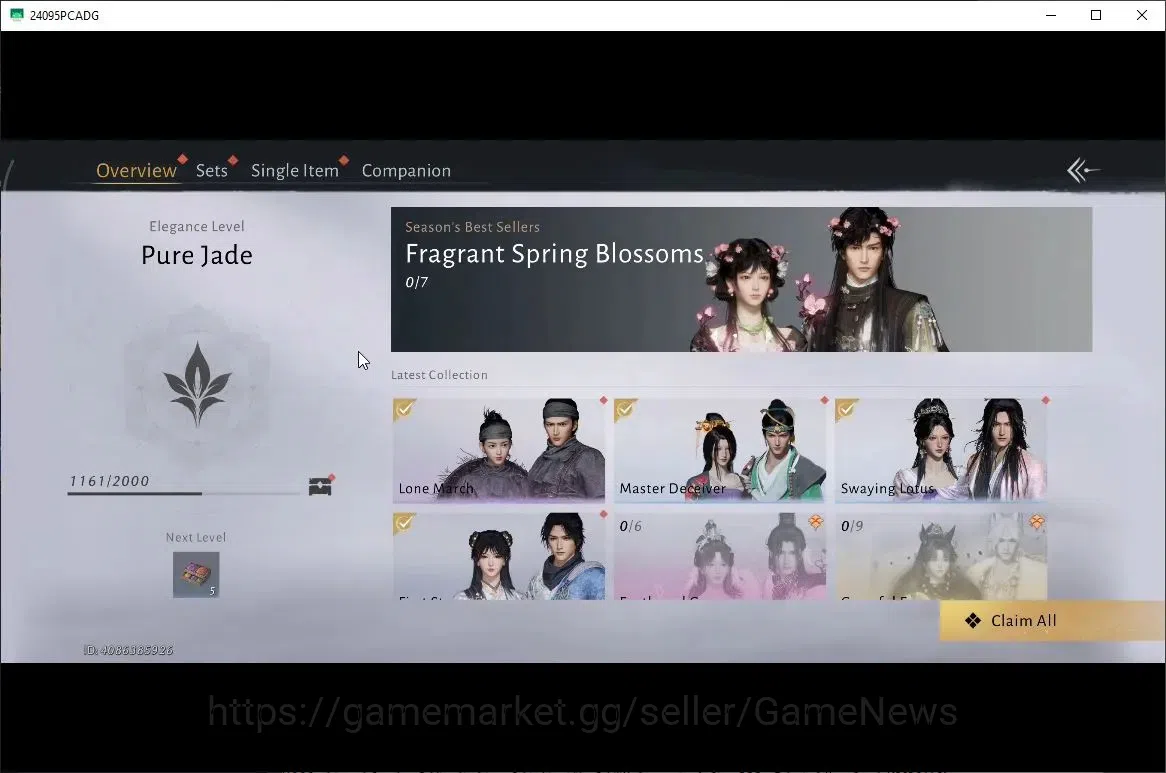Screen dimensions: 1166x773
Task: Click the diamond icon on Claim All
Action: point(973,621)
